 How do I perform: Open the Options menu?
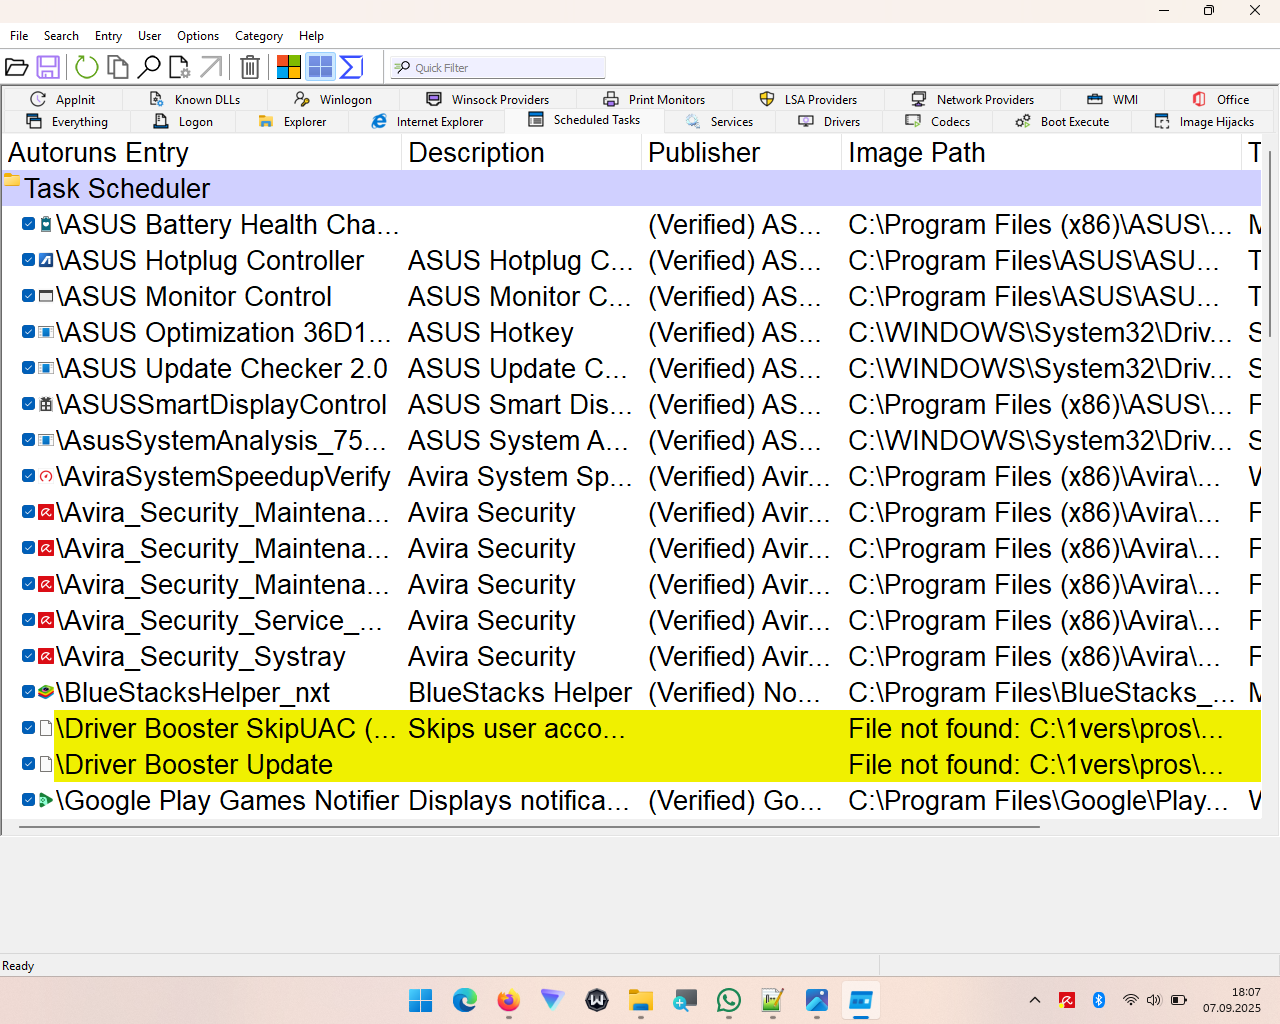coord(198,36)
